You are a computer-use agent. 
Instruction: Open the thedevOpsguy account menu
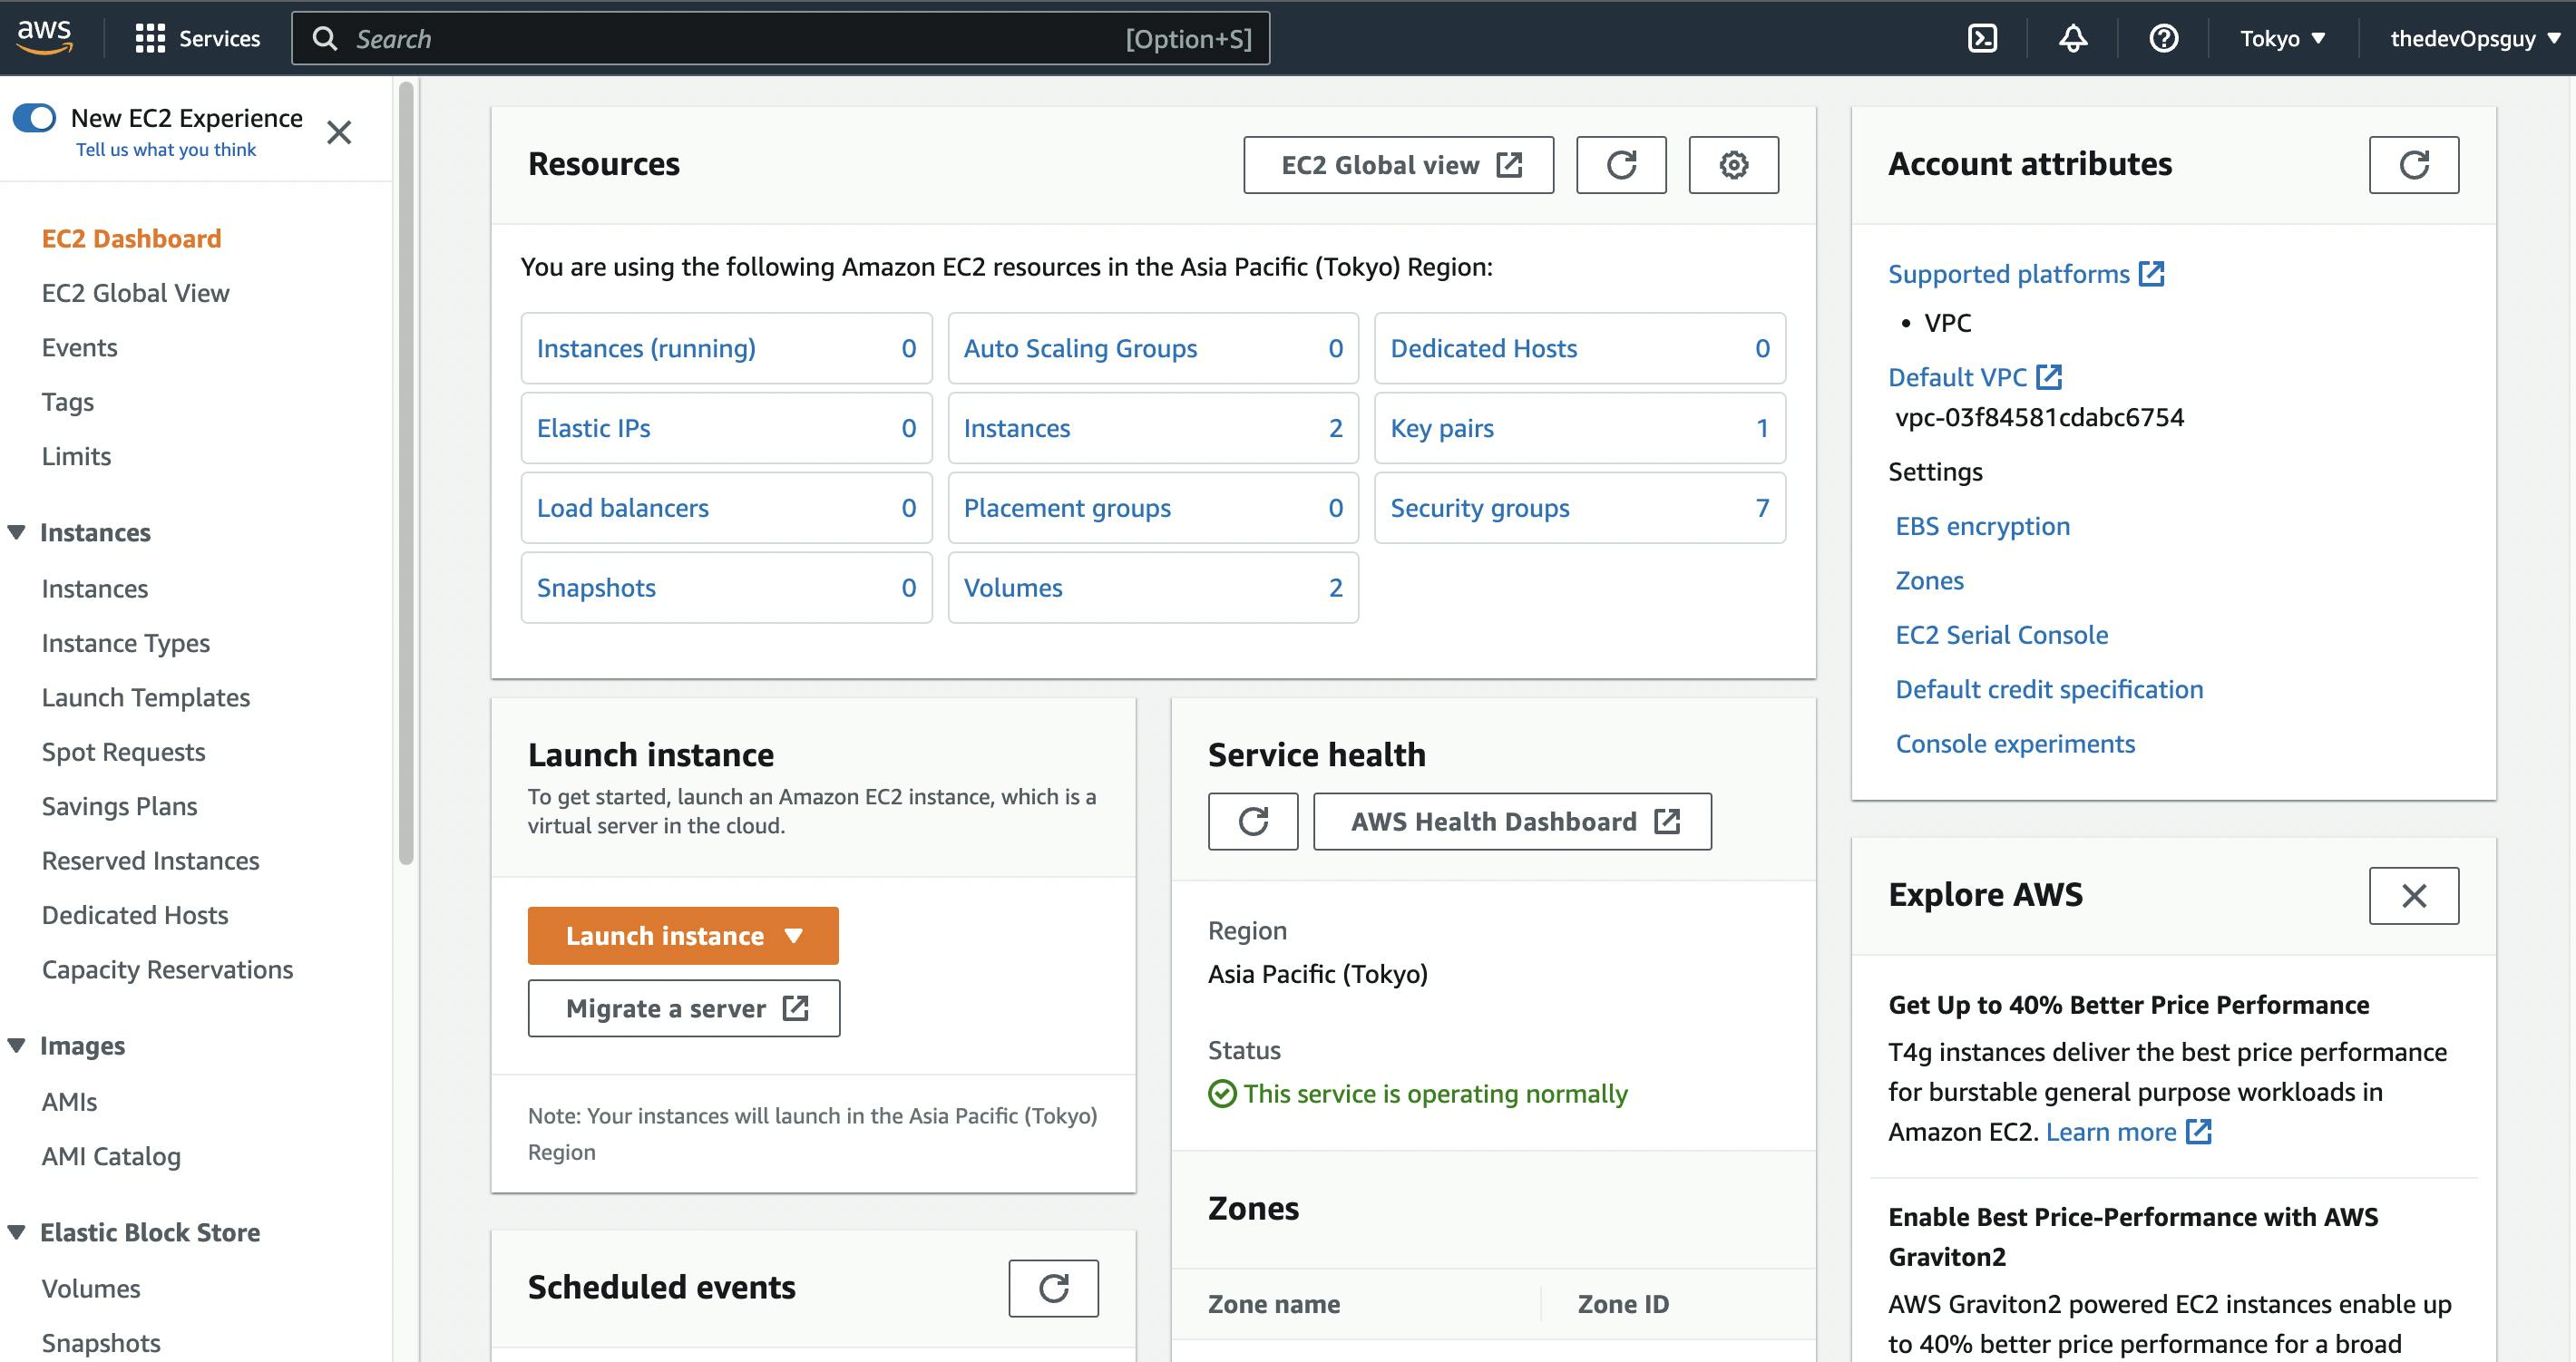click(2474, 38)
